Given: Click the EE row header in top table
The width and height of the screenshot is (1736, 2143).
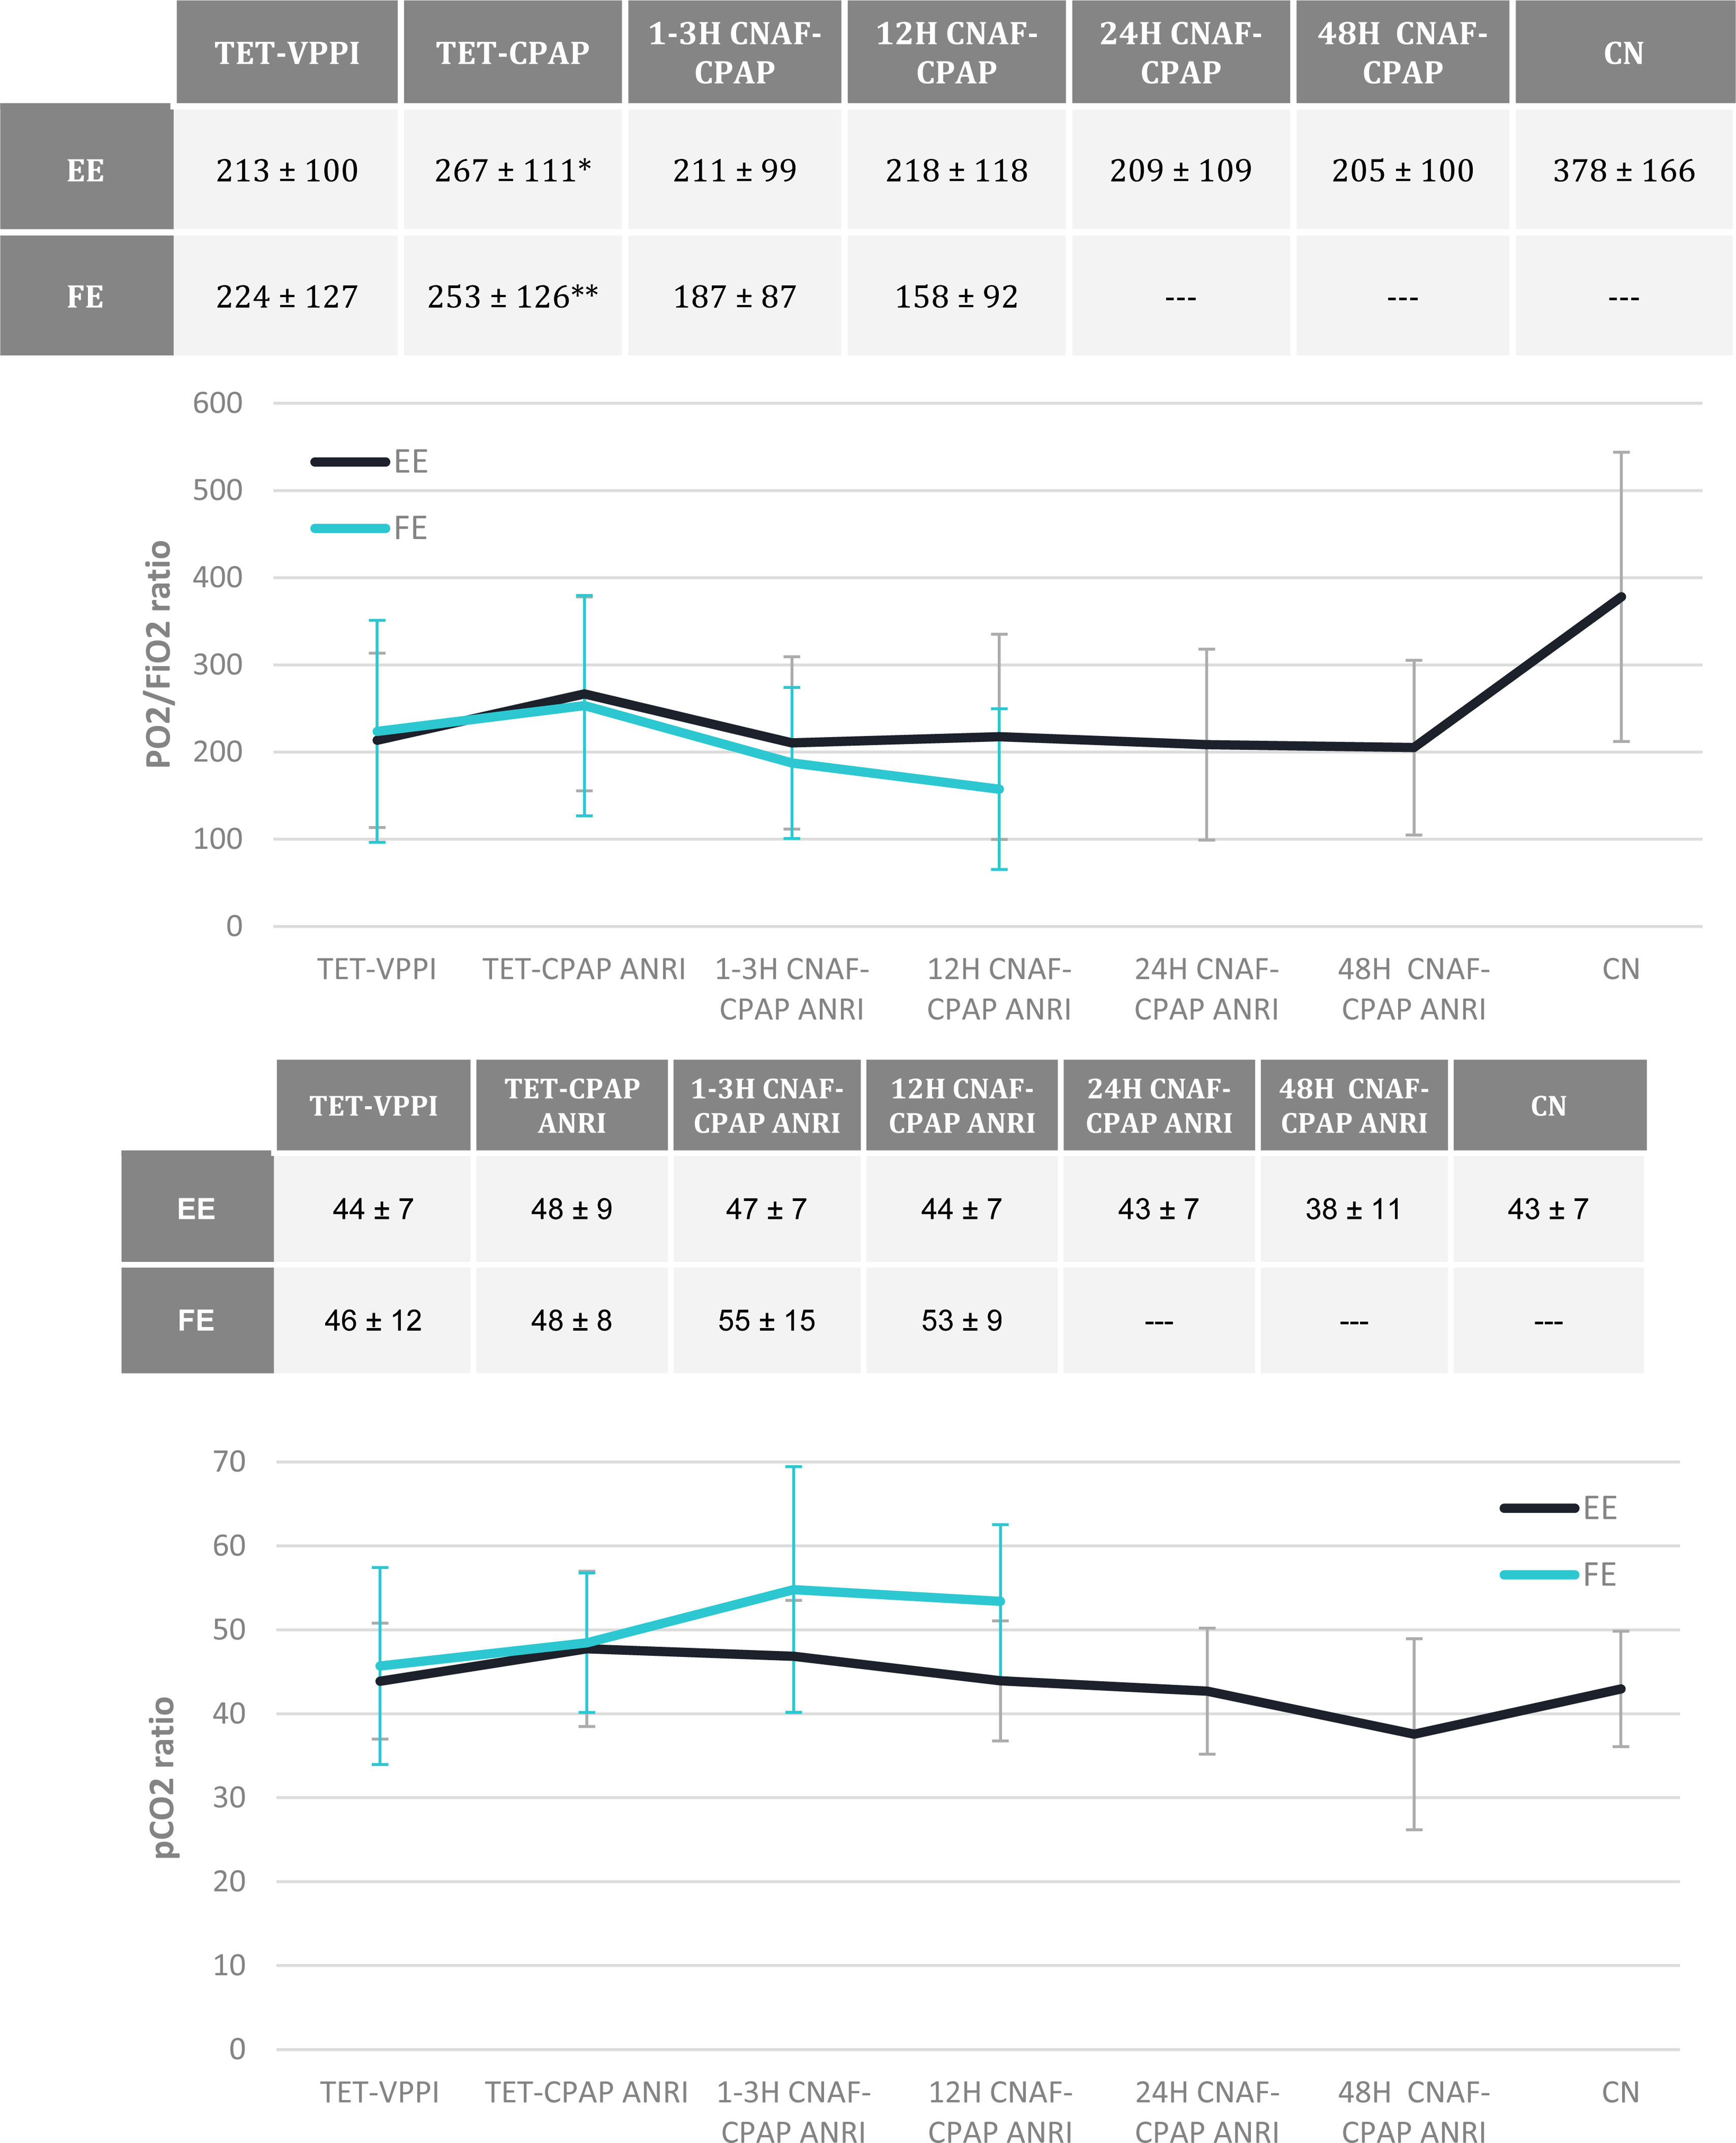Looking at the screenshot, I should 86,171.
